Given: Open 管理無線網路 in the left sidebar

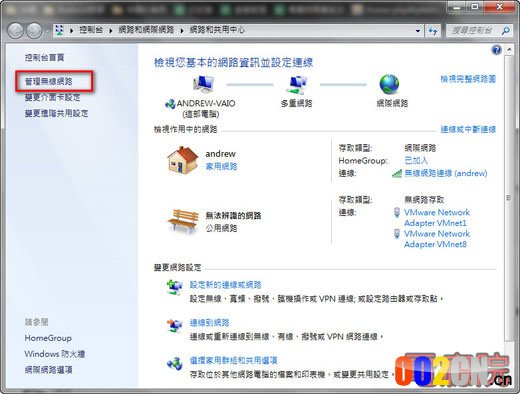Looking at the screenshot, I should point(49,81).
